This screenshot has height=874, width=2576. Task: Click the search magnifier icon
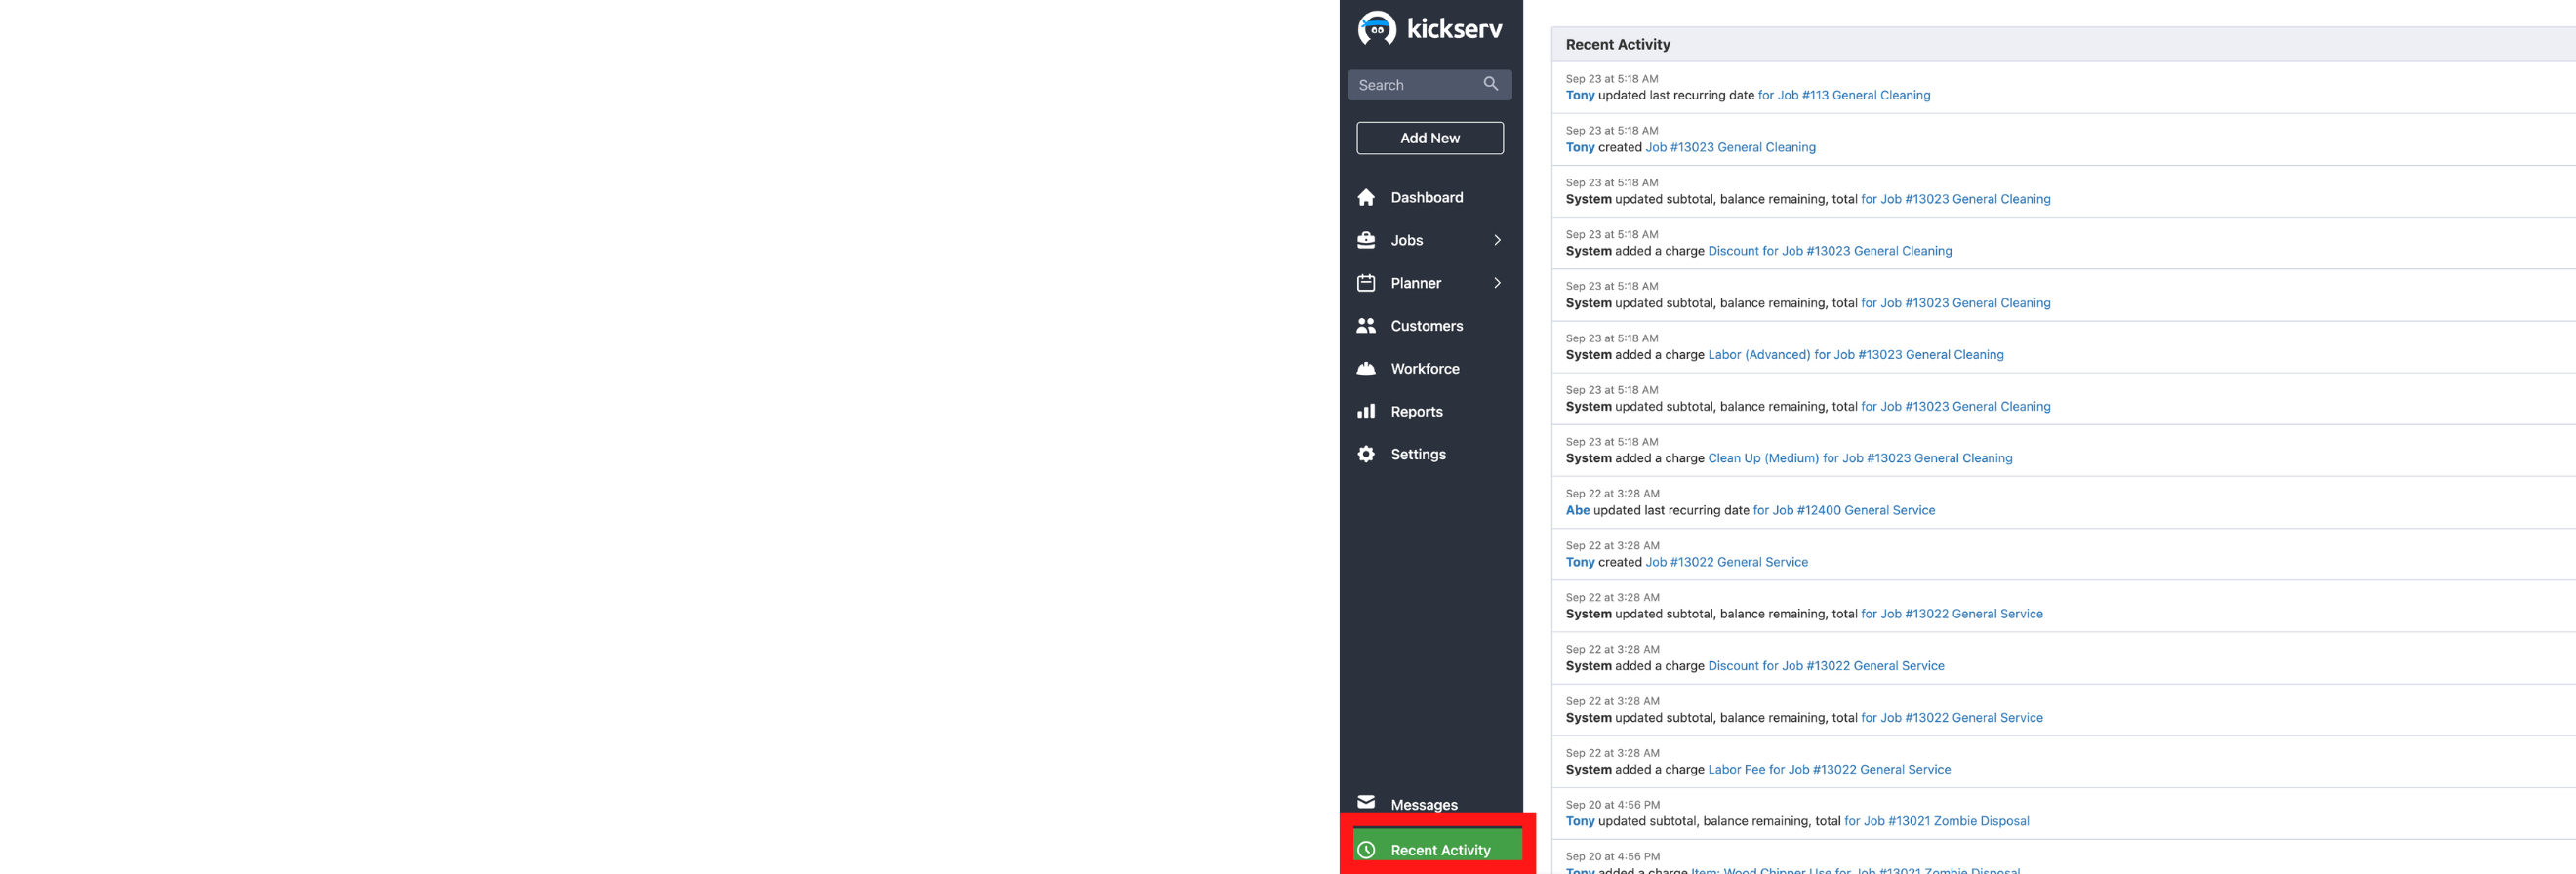coord(1490,84)
